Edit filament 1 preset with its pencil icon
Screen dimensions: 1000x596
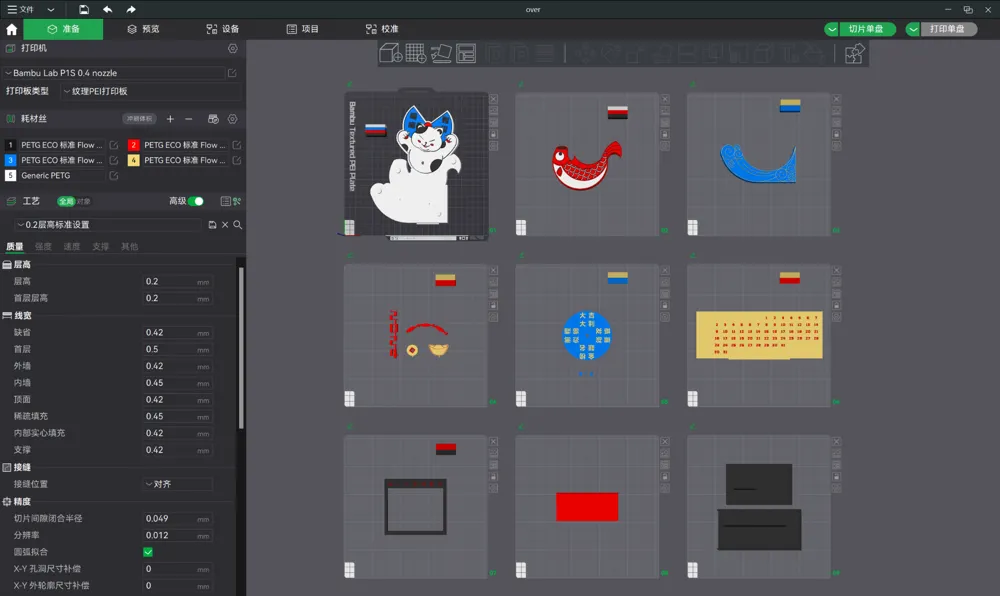coord(114,145)
